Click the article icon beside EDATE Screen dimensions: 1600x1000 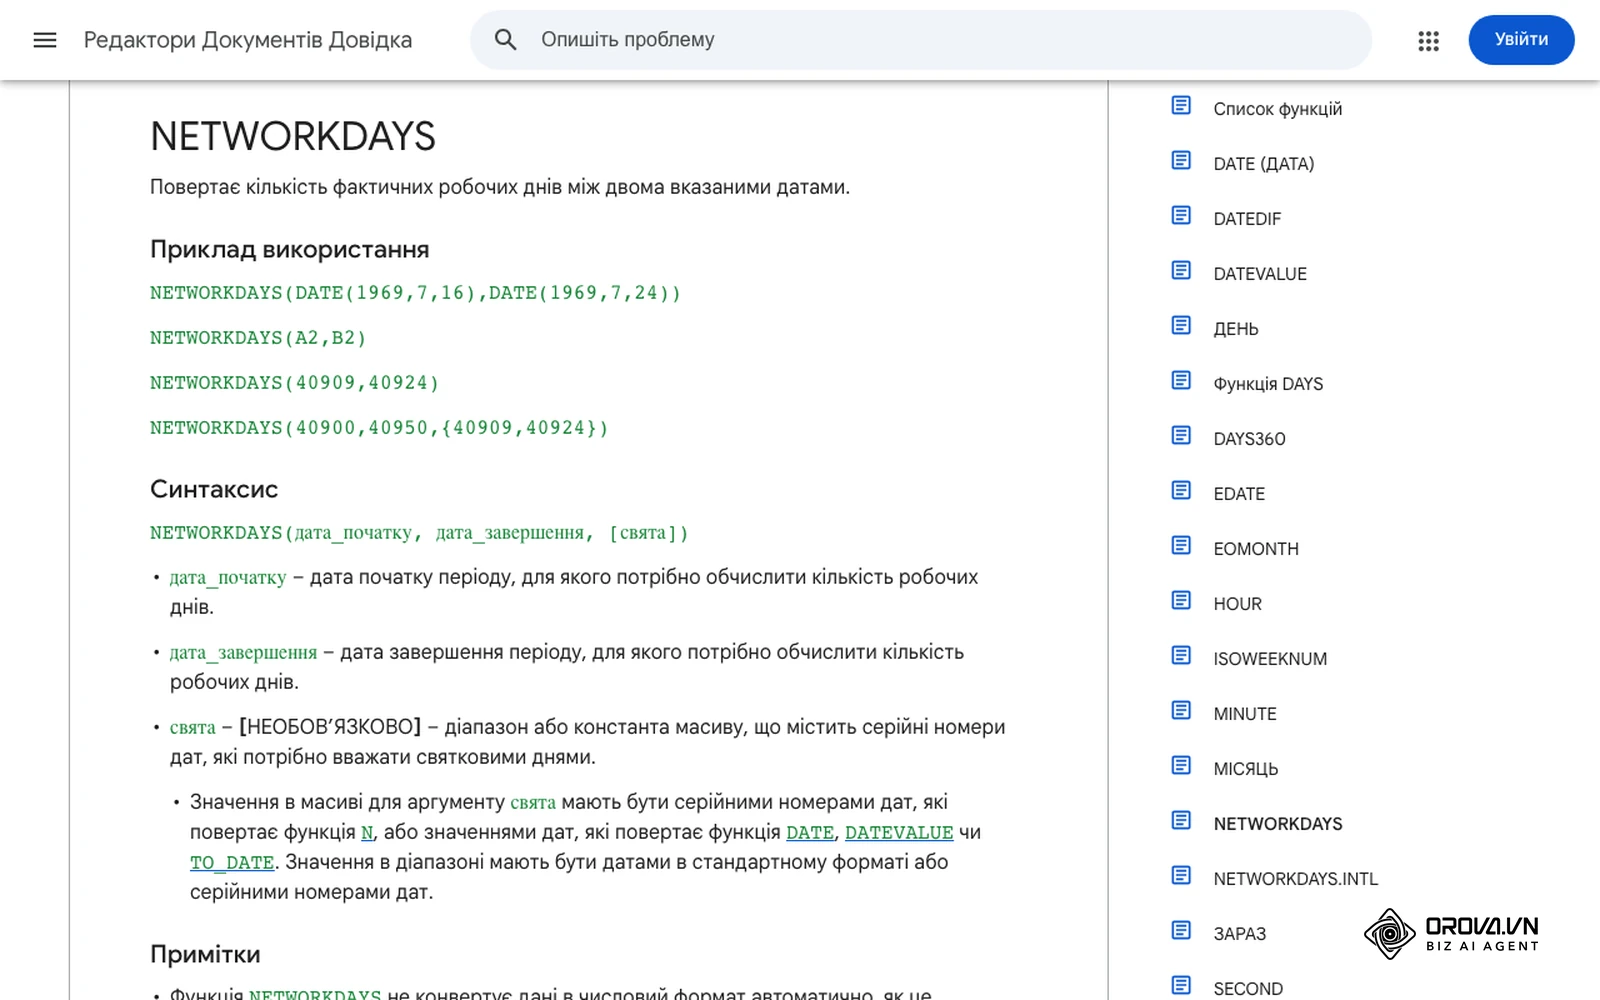pos(1181,490)
